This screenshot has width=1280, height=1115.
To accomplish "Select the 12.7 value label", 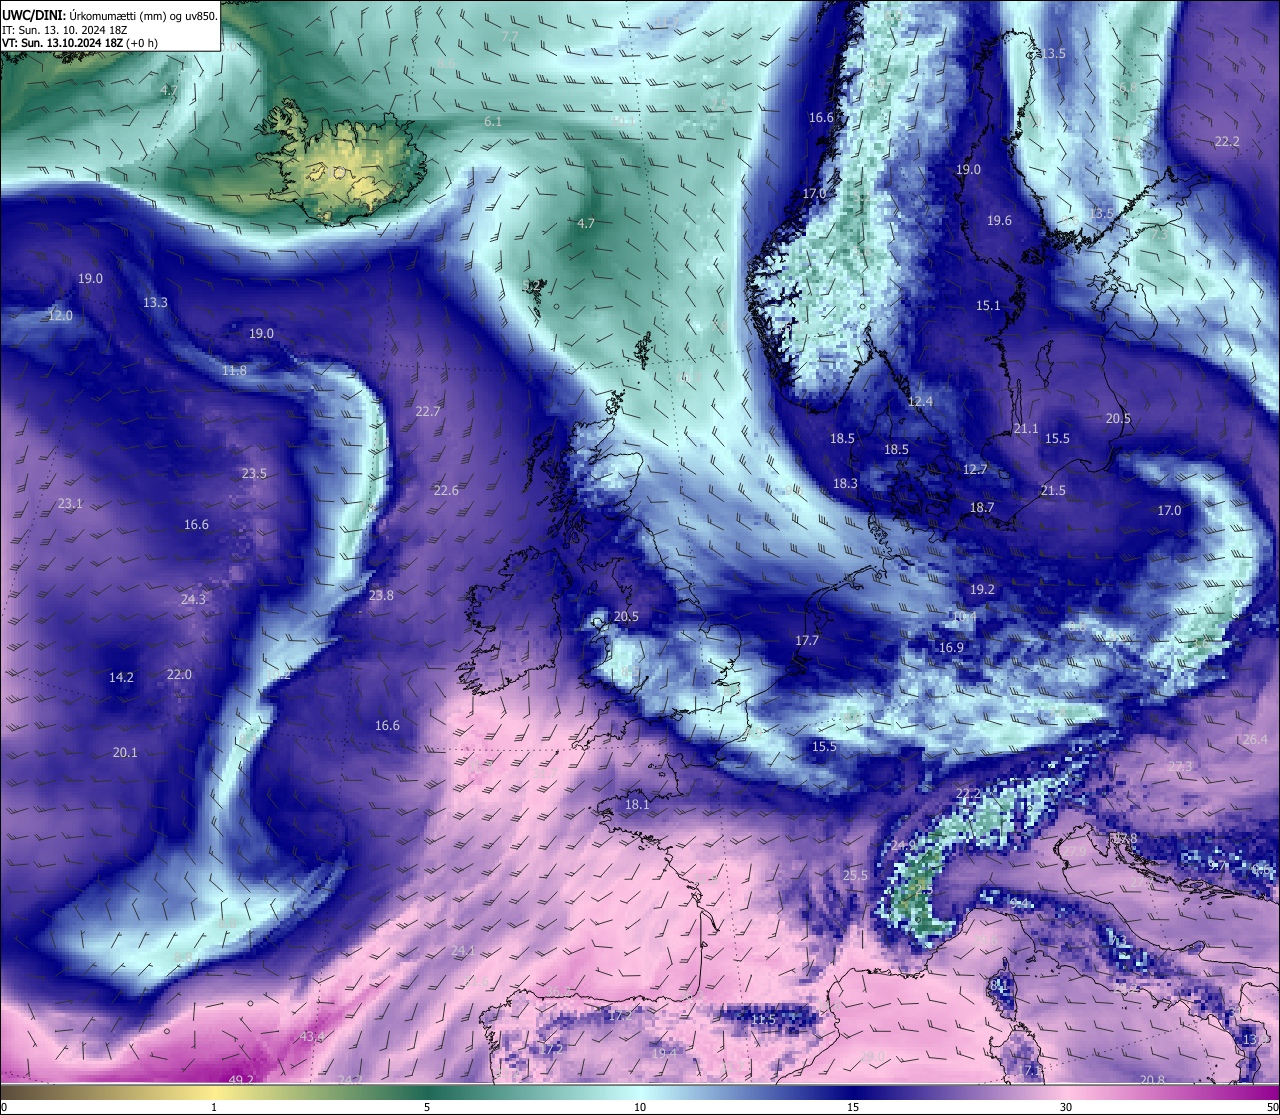I will (975, 469).
